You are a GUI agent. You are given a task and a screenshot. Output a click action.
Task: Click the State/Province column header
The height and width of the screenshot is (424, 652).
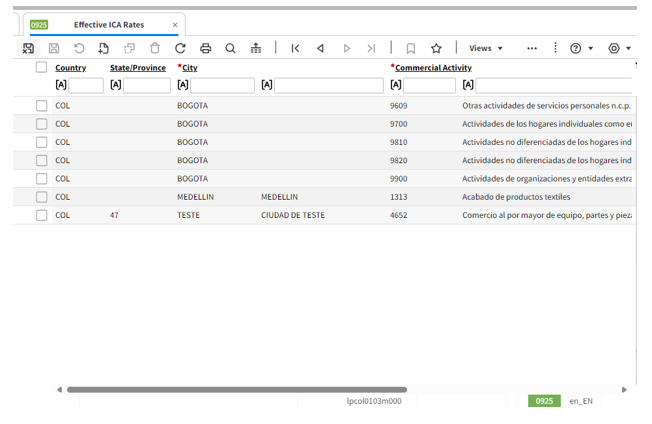click(138, 68)
